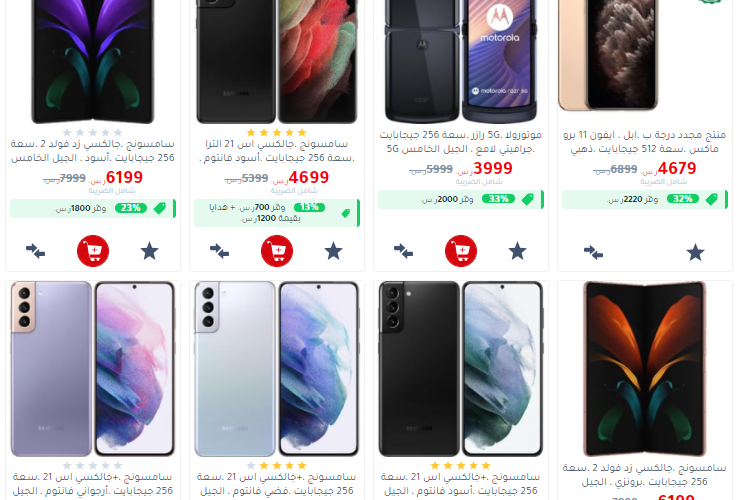Image resolution: width=741 pixels, height=500 pixels.
Task: Add Galaxy S21 Ultra to cart
Action: (x=277, y=251)
